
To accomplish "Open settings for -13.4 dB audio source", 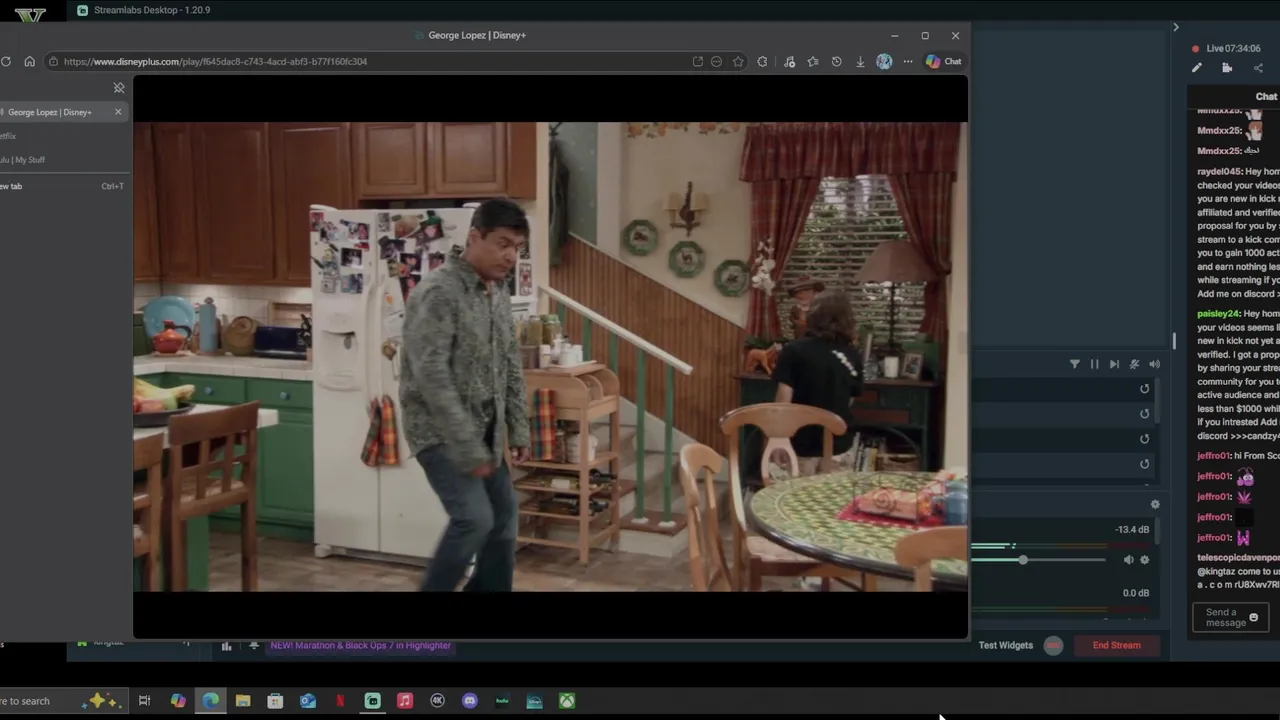I will tap(1144, 560).
